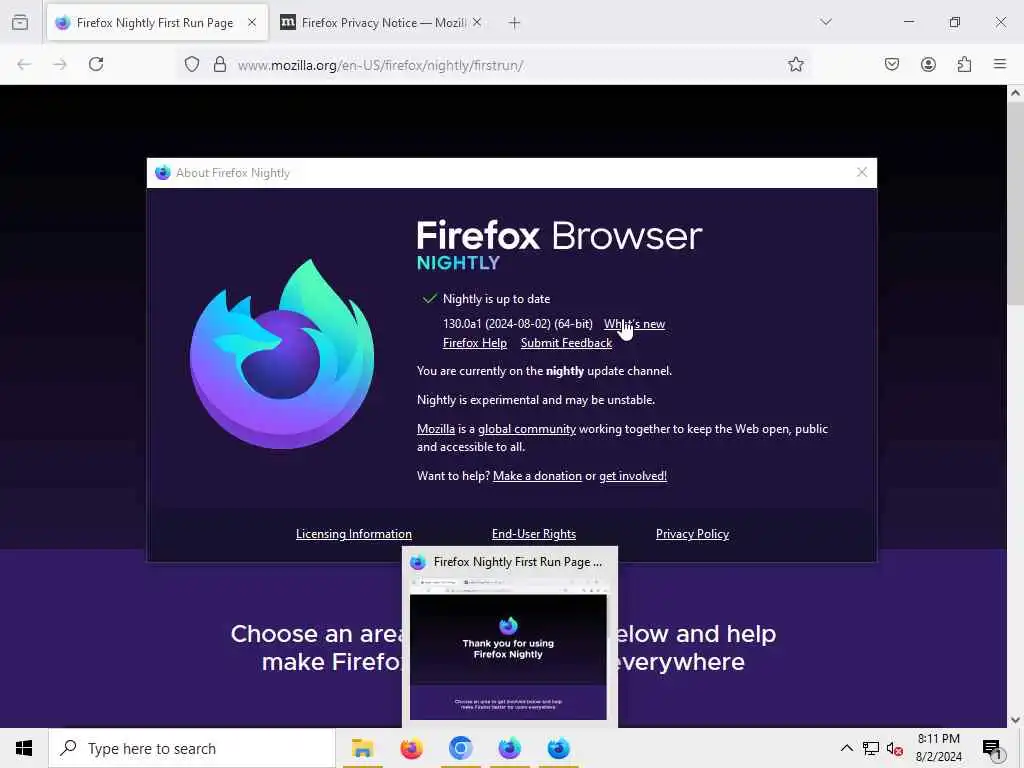Viewport: 1024px width, 768px height.
Task: Open Firefox View from tab bar icon
Action: tap(20, 22)
